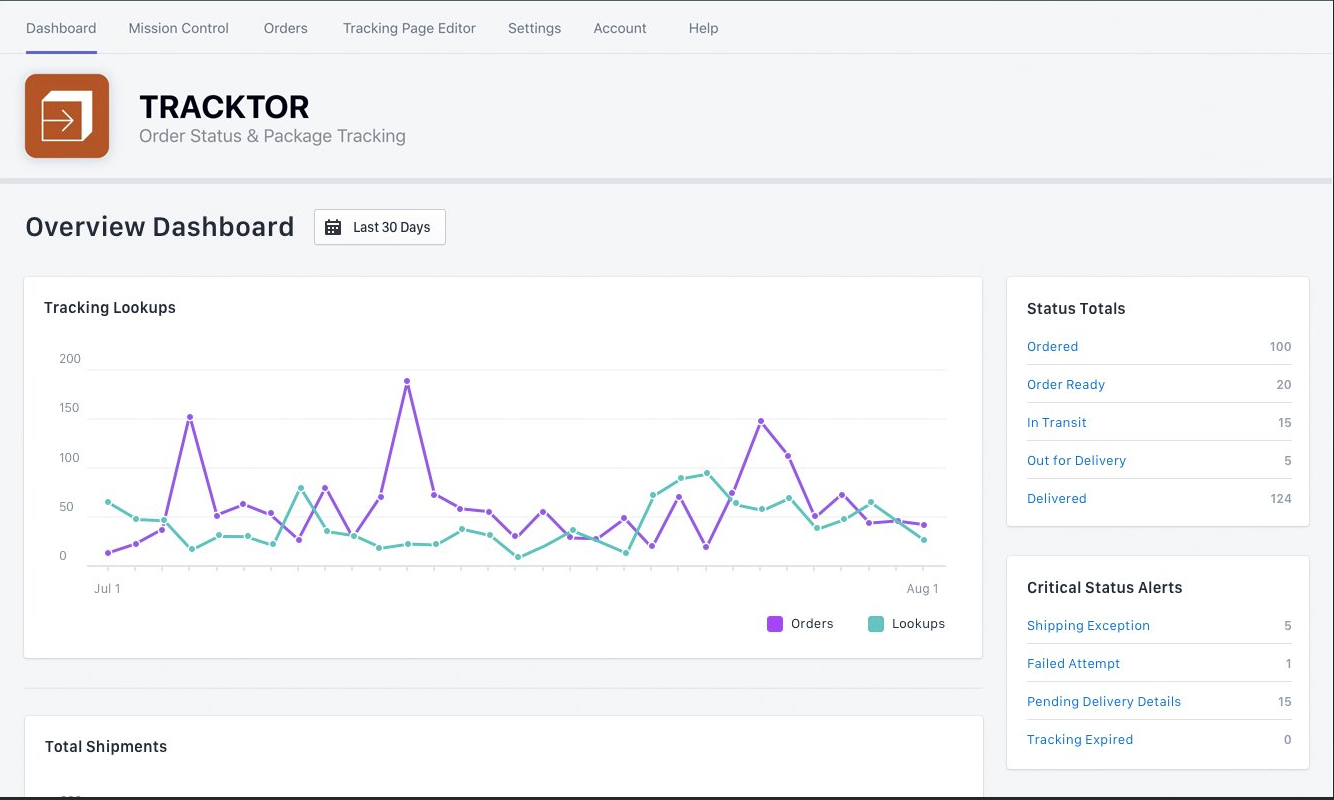
Task: Click the calendar icon beside Last 30 Days
Action: pos(333,227)
